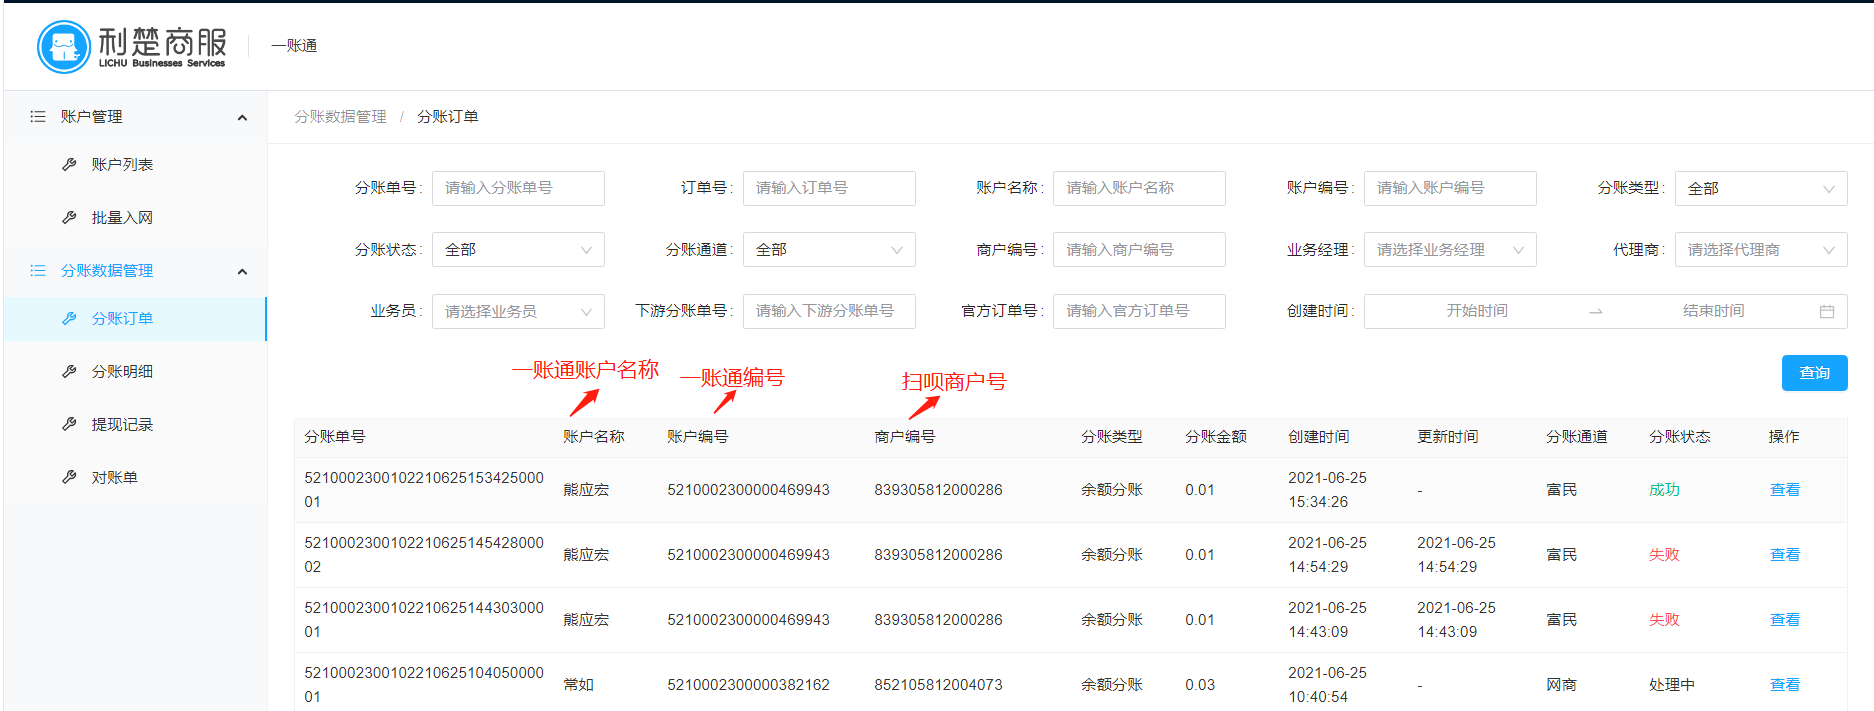The image size is (1874, 711).
Task: Click the 账户管理 list icon
Action: point(38,117)
